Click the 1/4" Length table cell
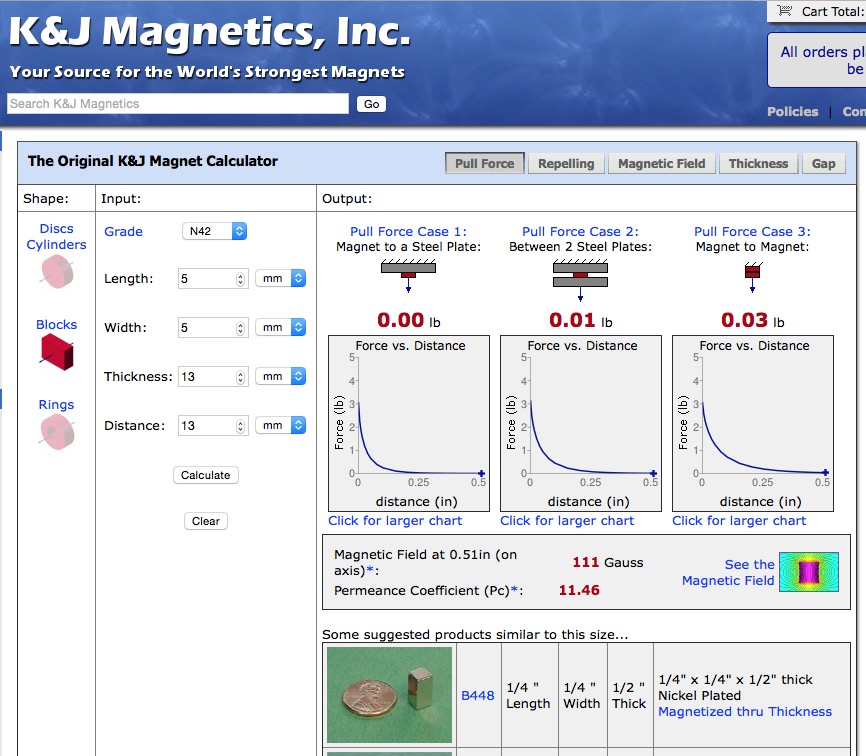 point(529,695)
